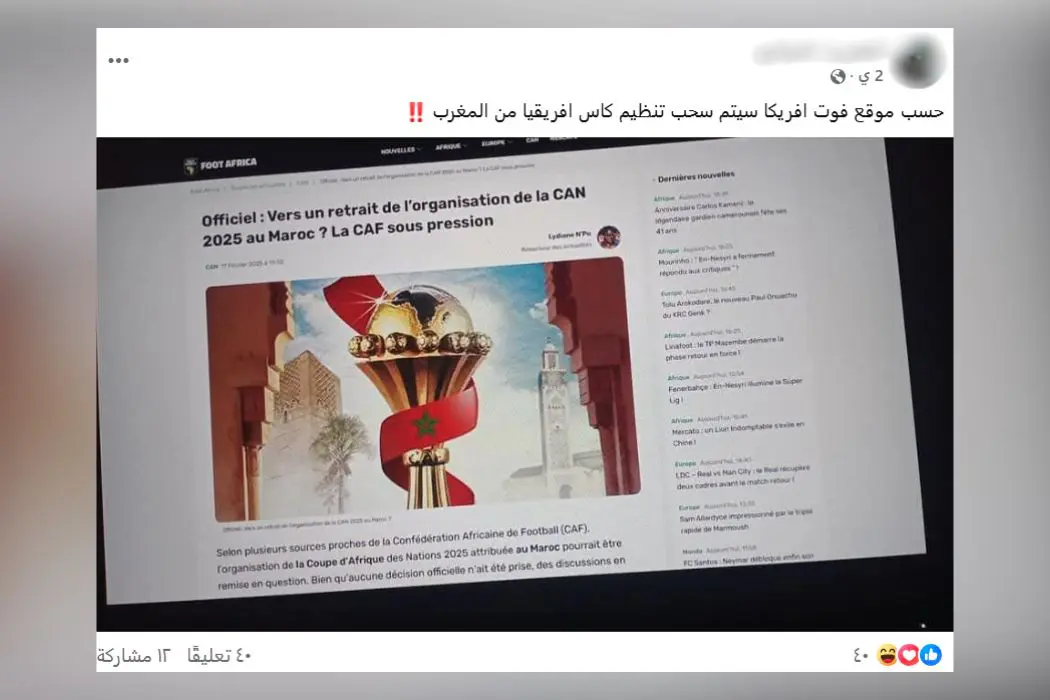The width and height of the screenshot is (1050, 700).
Task: Click the image caption below the trophy picture
Action: coord(307,524)
